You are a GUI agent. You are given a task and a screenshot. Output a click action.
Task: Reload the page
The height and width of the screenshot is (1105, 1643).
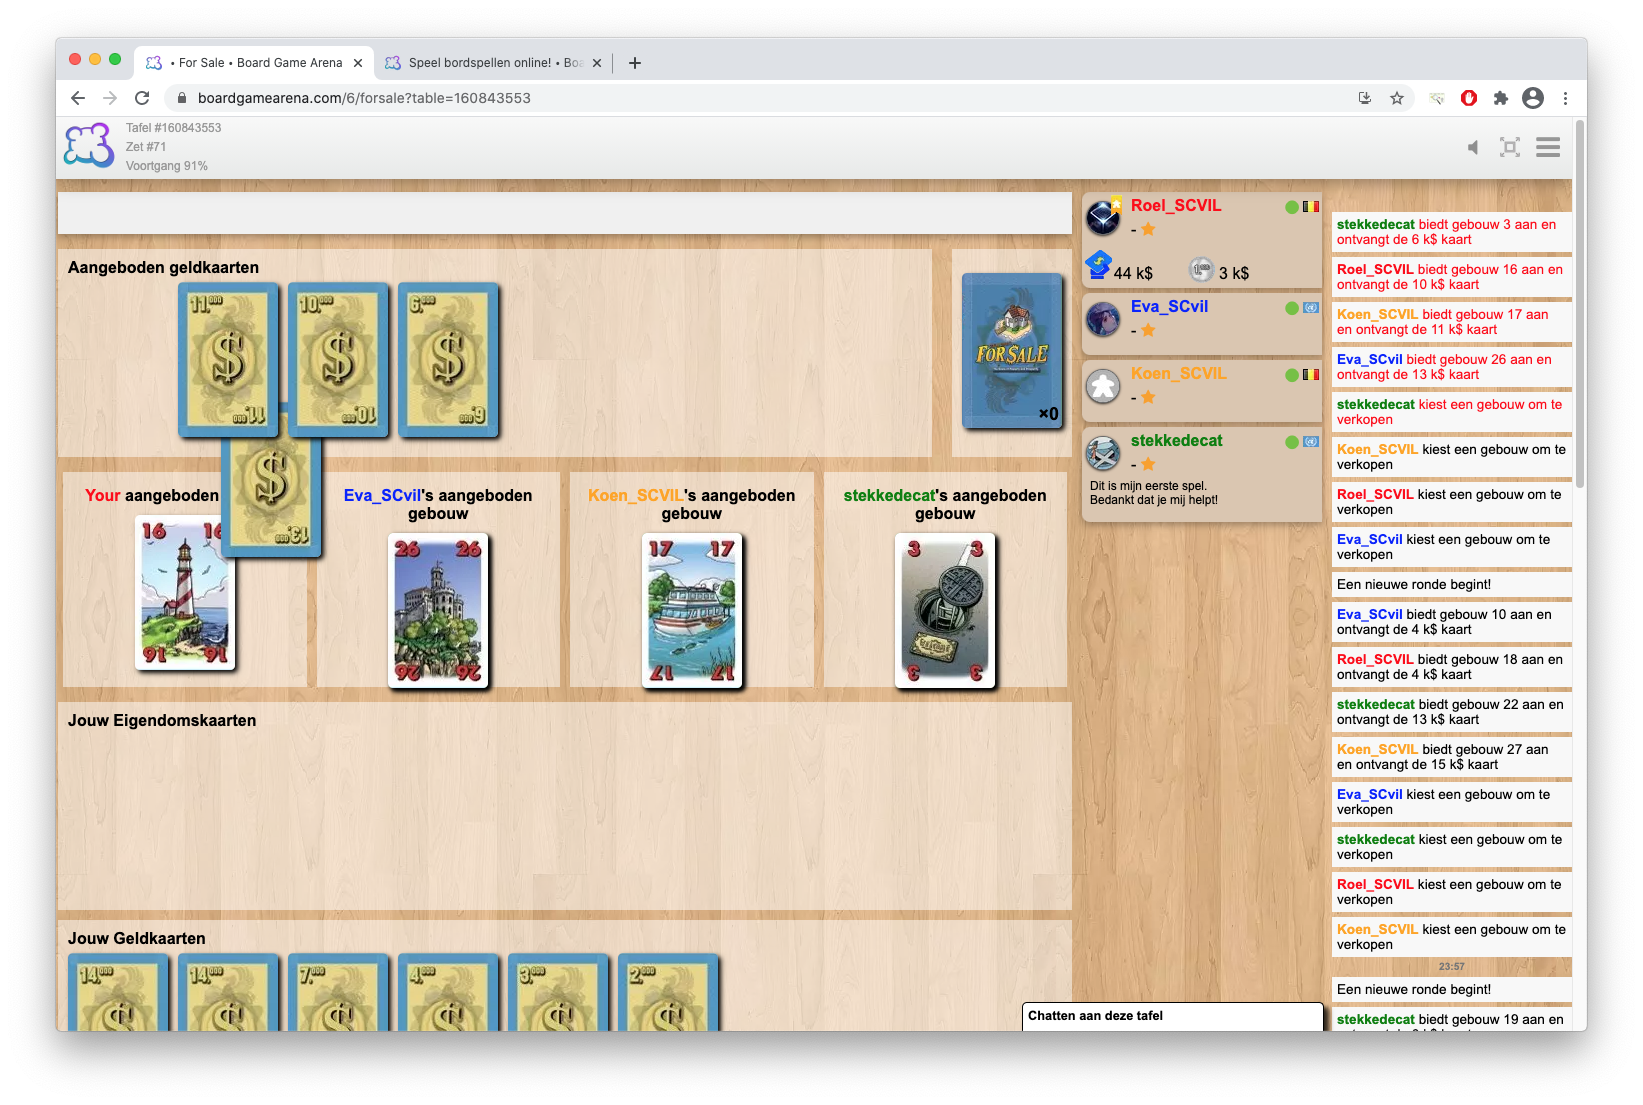(x=142, y=98)
